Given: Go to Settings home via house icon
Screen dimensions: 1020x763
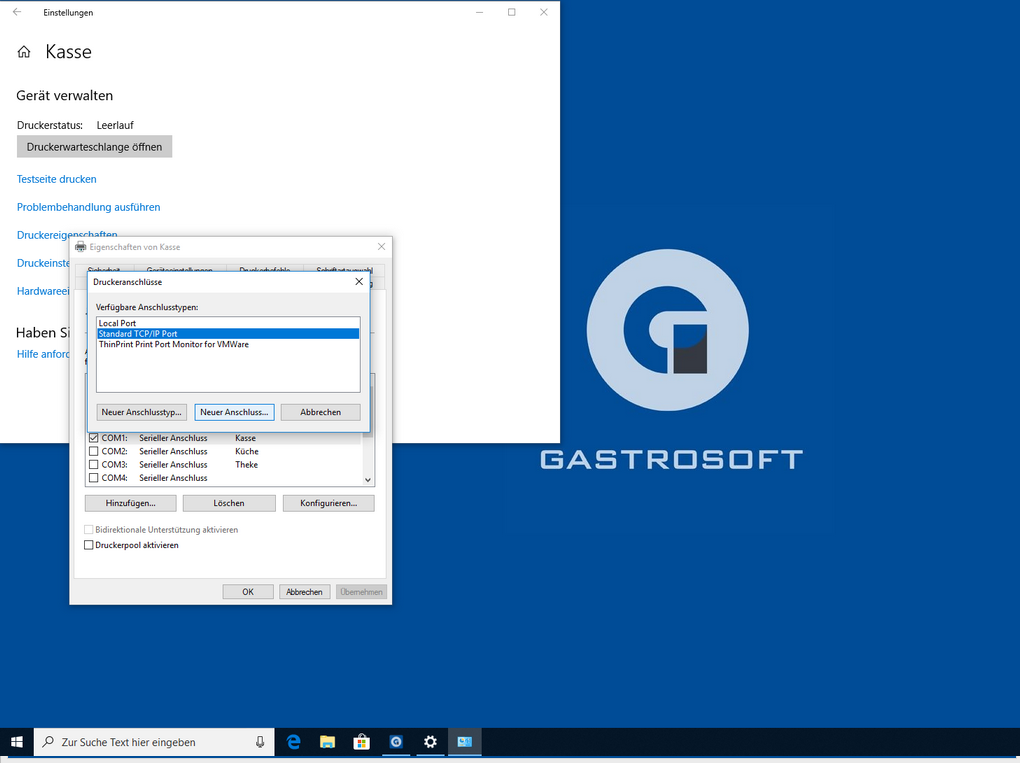Looking at the screenshot, I should coord(24,52).
